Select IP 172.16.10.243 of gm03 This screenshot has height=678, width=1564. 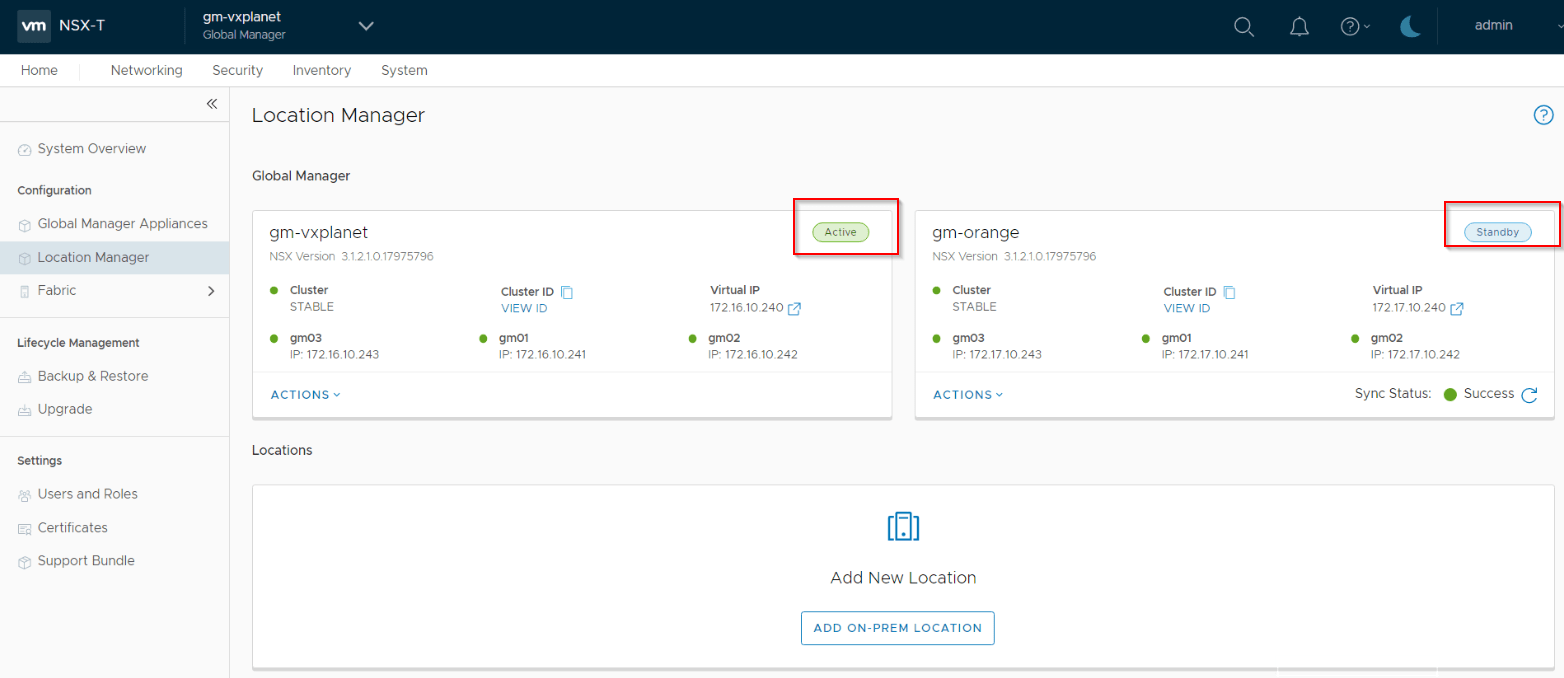pyautogui.click(x=334, y=354)
